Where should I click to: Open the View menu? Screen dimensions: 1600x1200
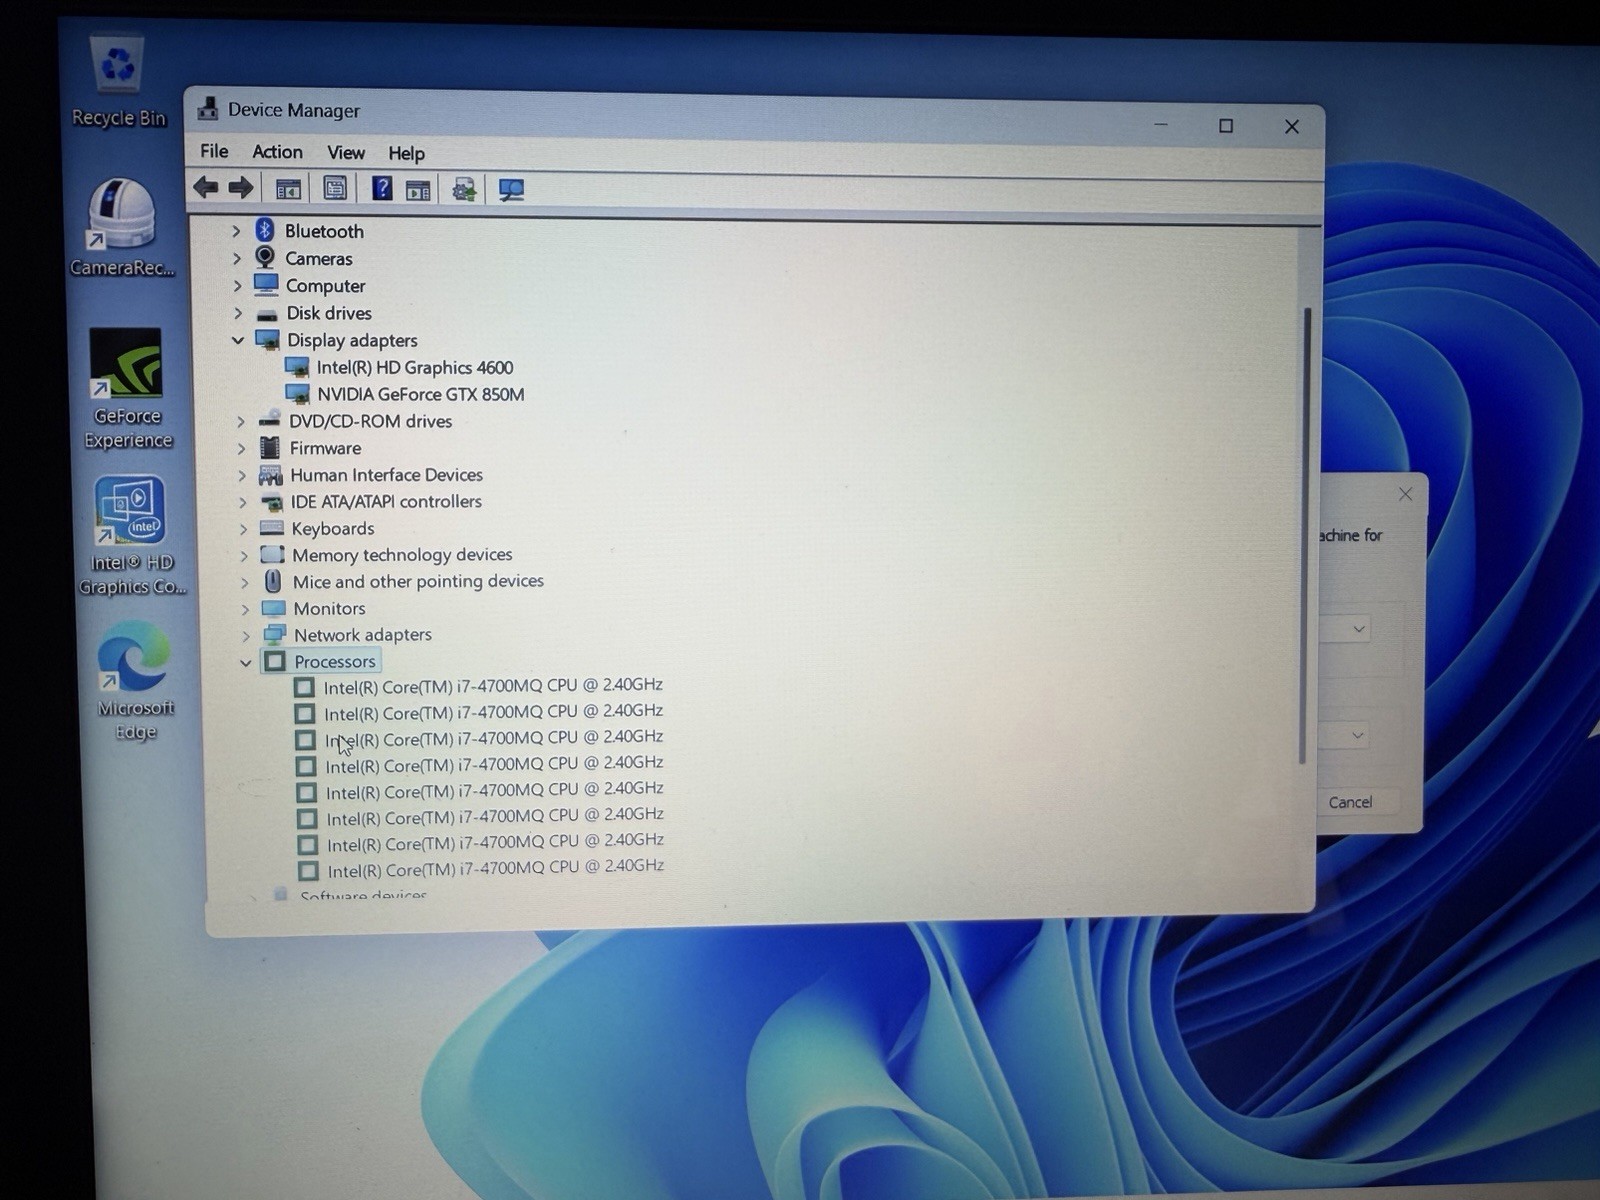tap(346, 153)
